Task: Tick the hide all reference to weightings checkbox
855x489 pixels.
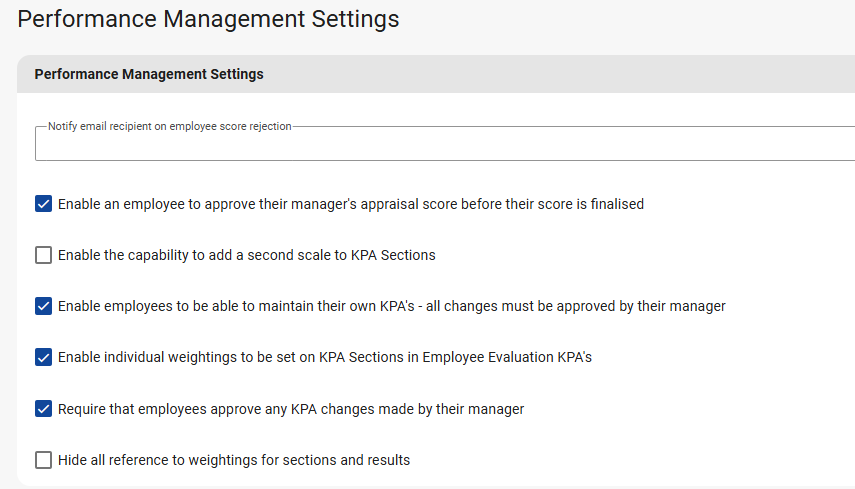Action: click(43, 460)
